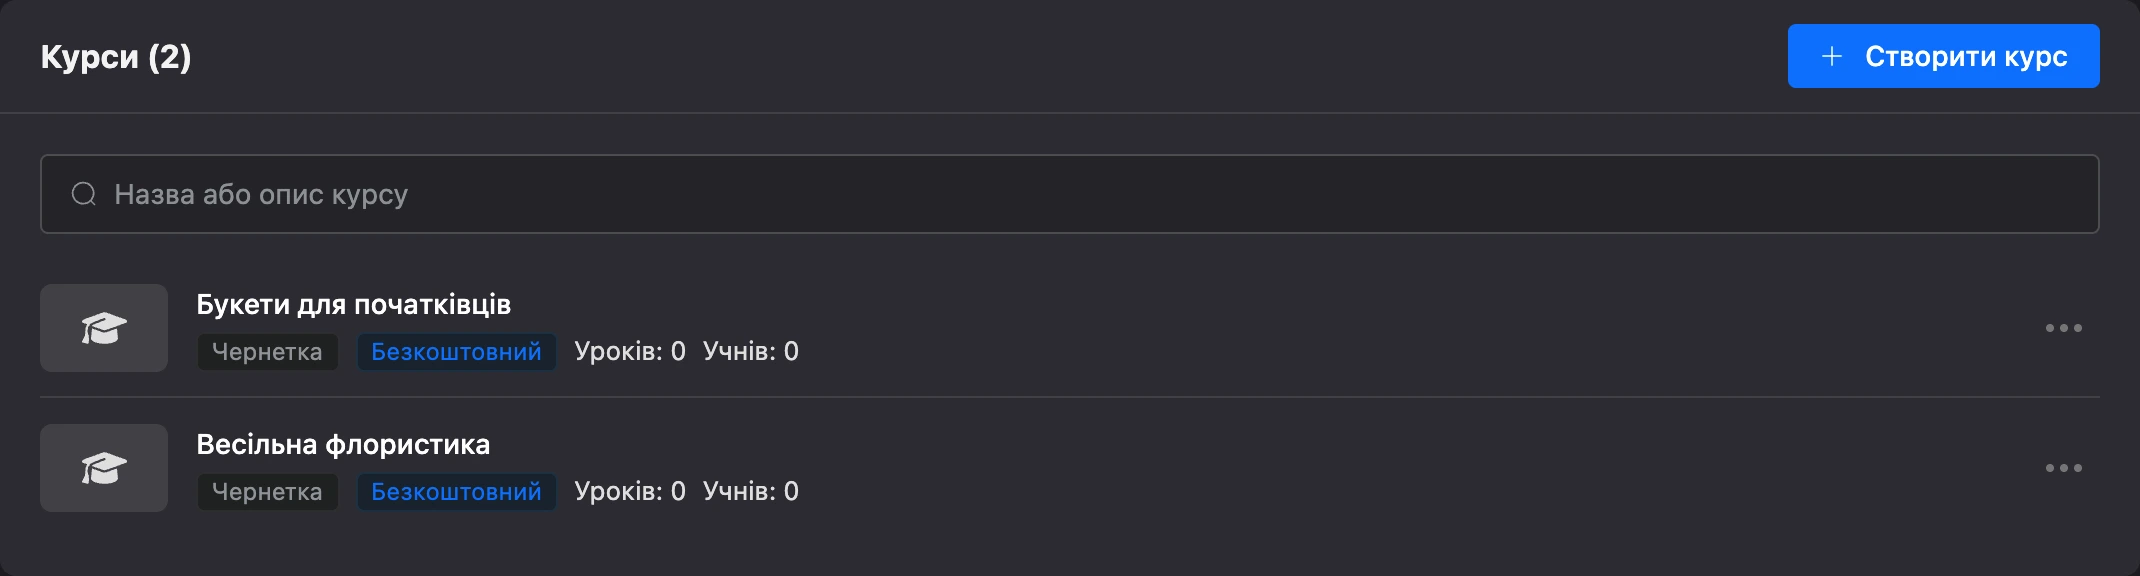Open the Весільна флористика course title
Viewport: 2140px width, 576px height.
(343, 444)
